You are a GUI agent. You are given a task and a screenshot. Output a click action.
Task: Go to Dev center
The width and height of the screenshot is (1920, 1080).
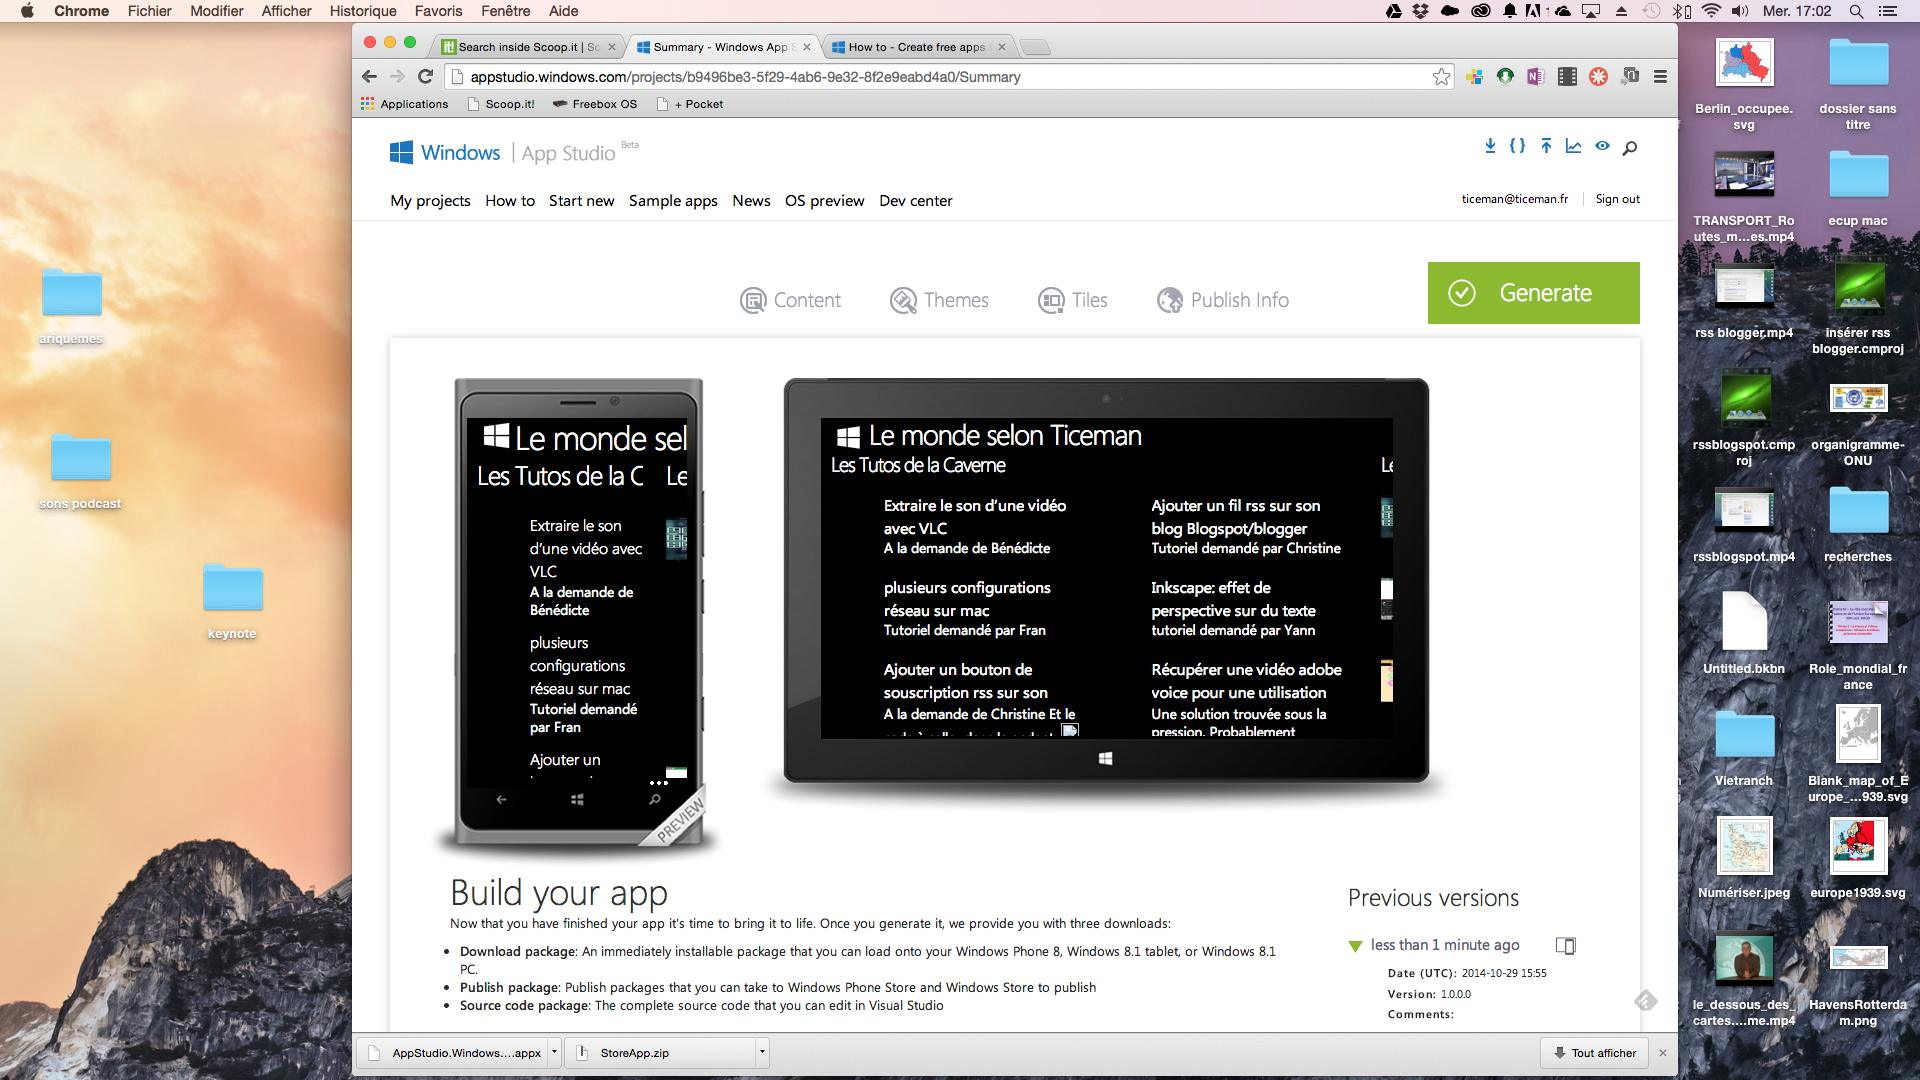(x=915, y=201)
